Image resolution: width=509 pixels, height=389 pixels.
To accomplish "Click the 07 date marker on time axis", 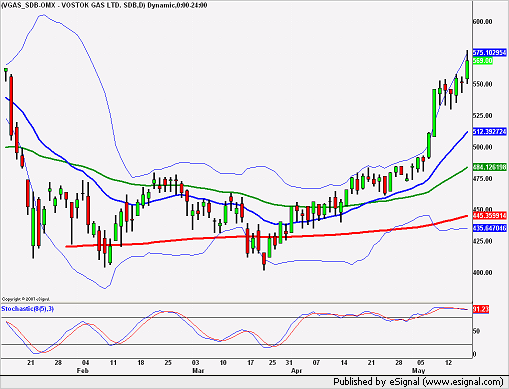I will [316, 363].
